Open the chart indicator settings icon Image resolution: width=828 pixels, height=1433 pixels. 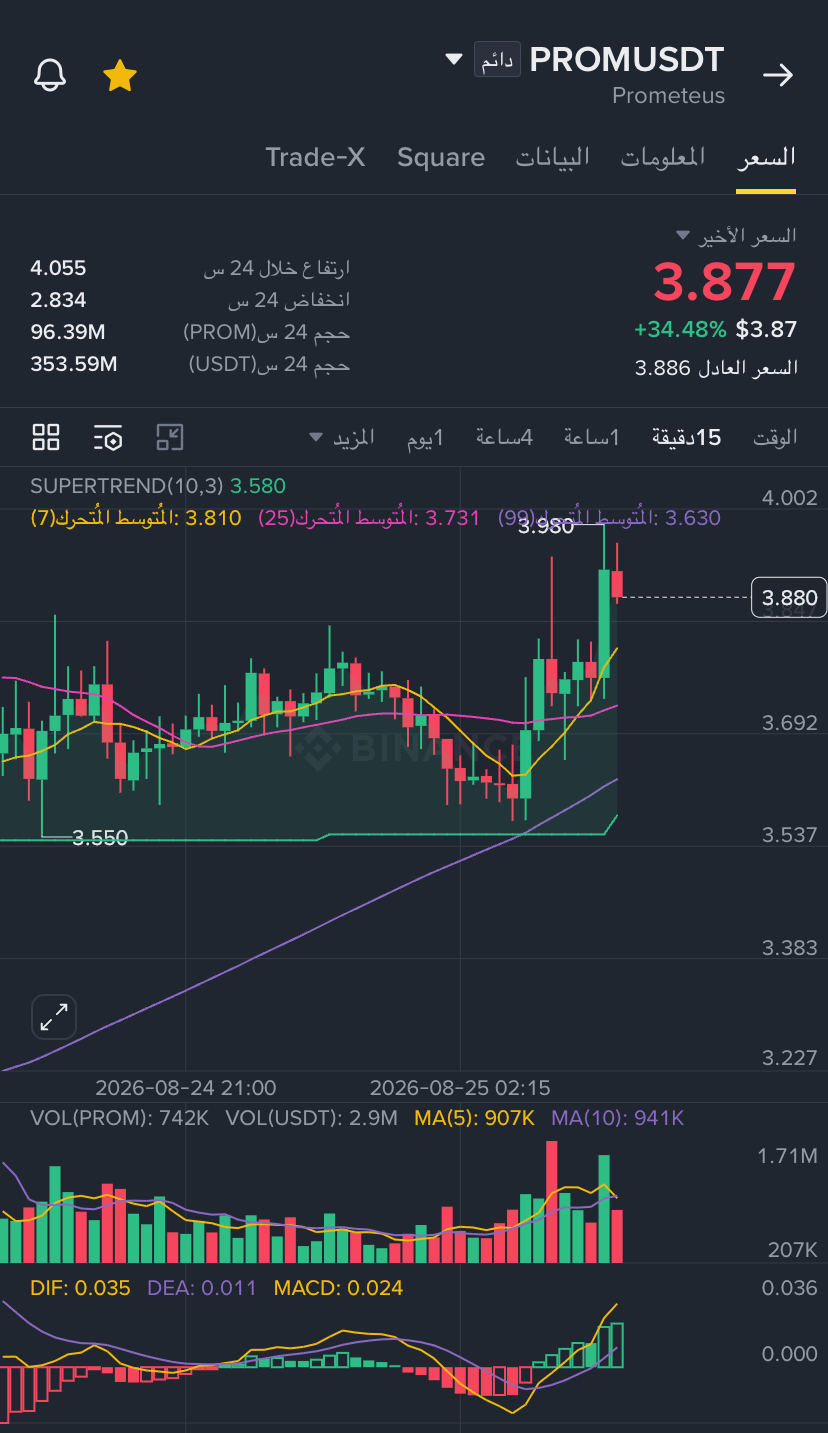click(x=108, y=437)
